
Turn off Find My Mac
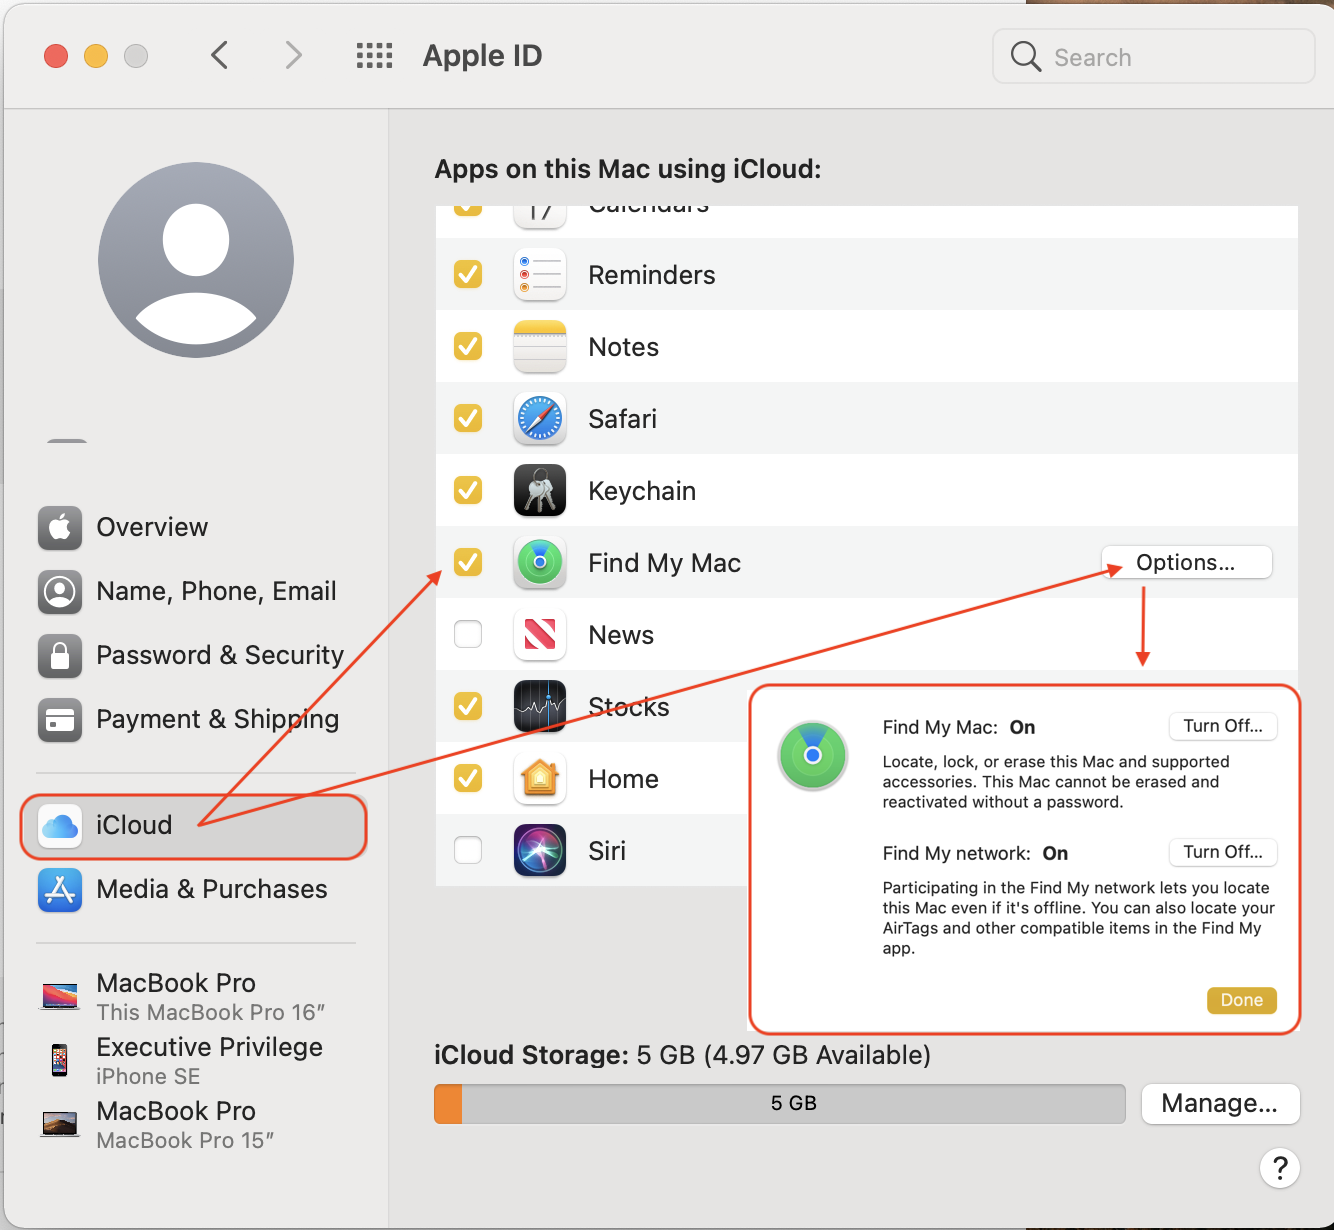click(1223, 726)
